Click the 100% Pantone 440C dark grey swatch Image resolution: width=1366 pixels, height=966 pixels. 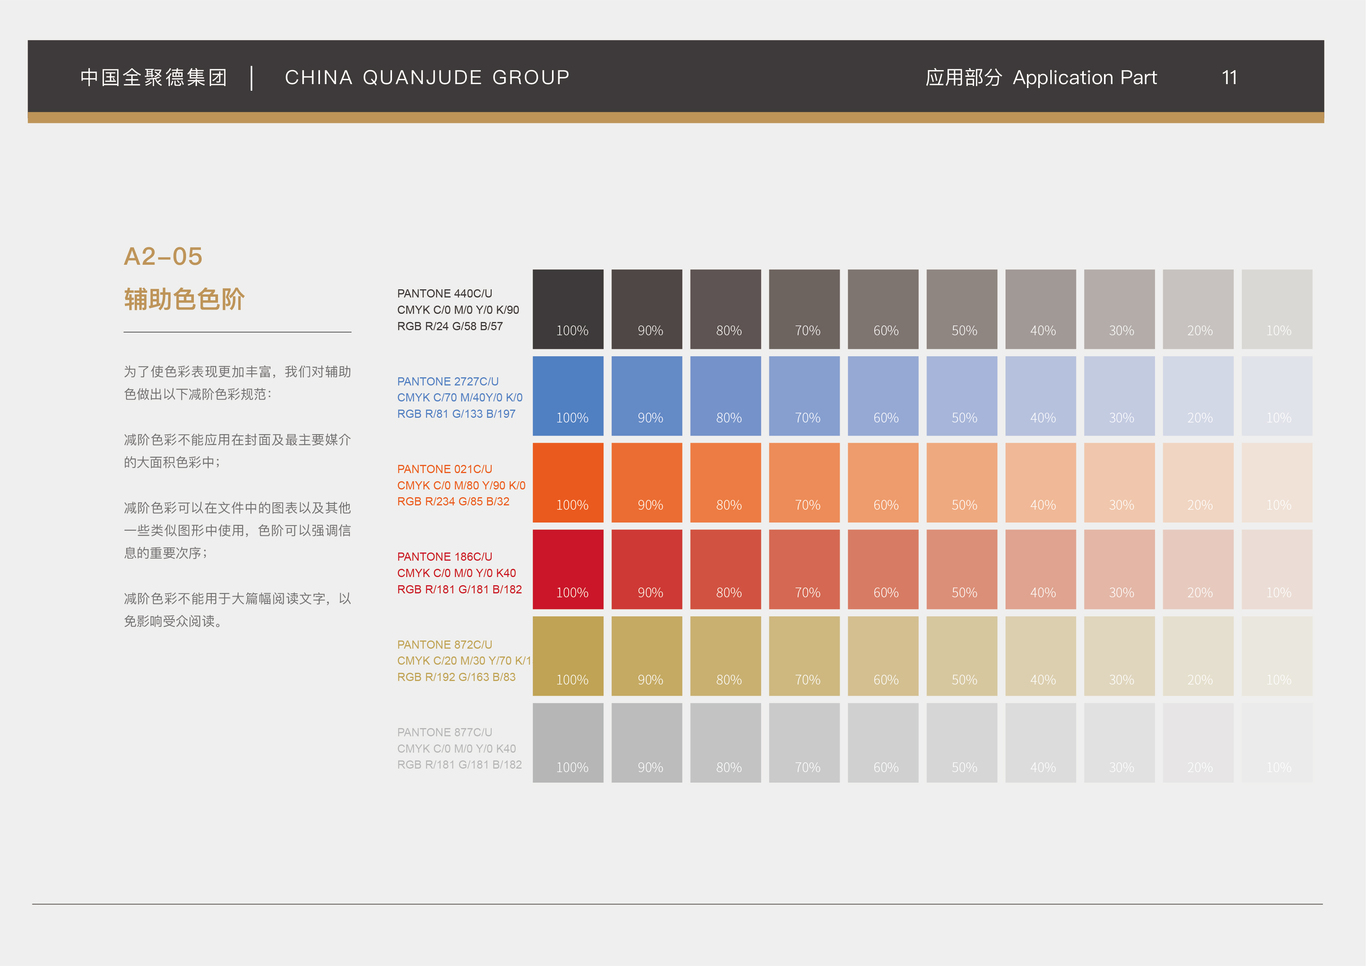point(568,309)
